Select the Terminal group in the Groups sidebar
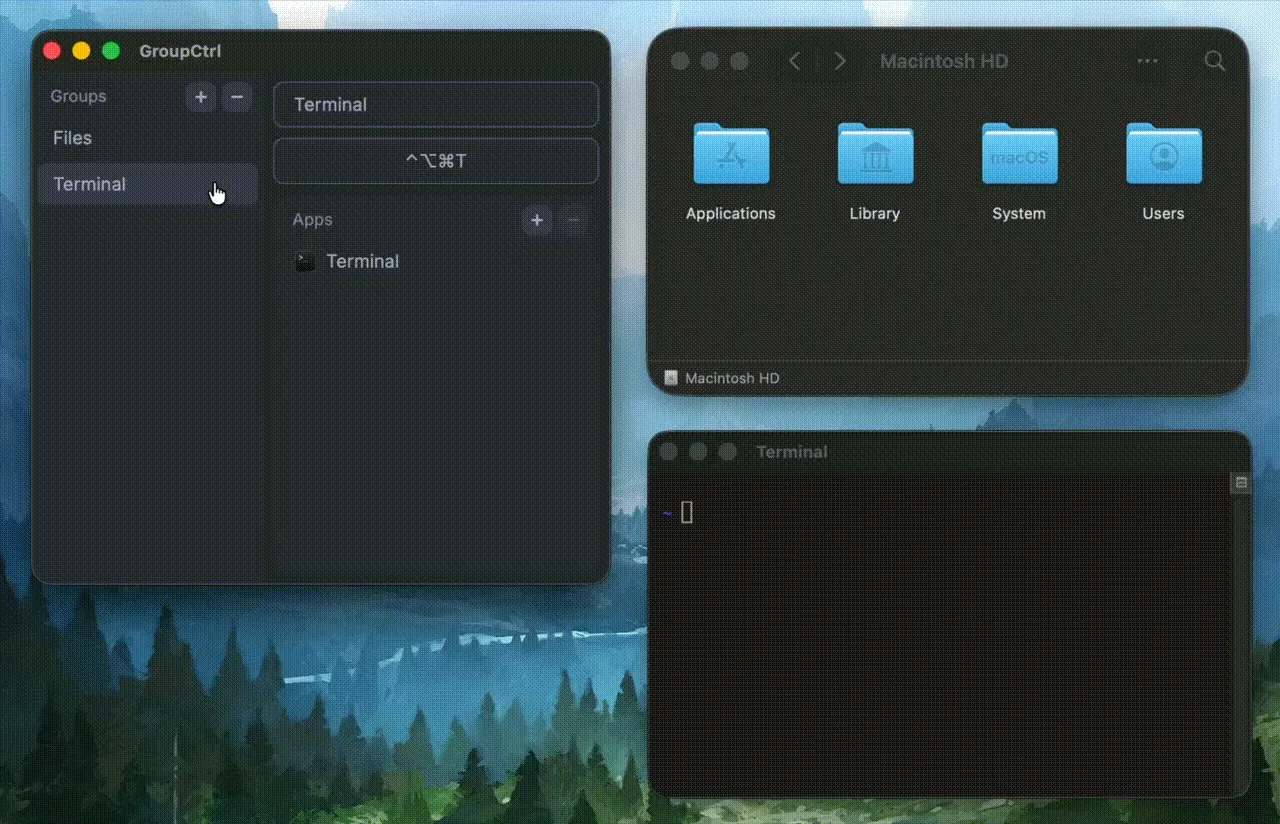Image resolution: width=1280 pixels, height=824 pixels. pos(147,184)
